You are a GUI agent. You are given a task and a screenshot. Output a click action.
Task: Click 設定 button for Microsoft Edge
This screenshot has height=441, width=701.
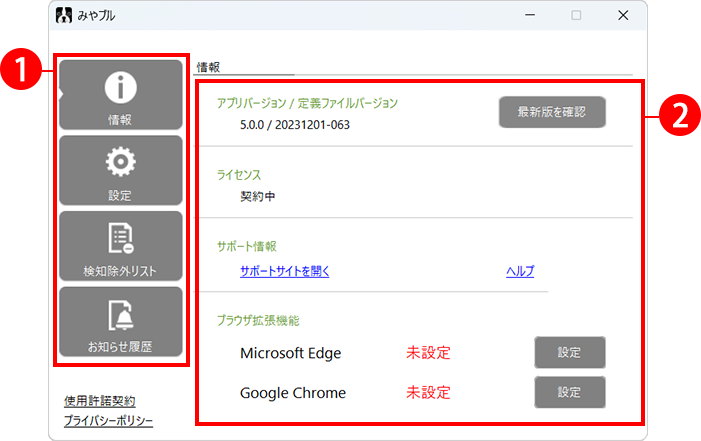click(x=569, y=352)
